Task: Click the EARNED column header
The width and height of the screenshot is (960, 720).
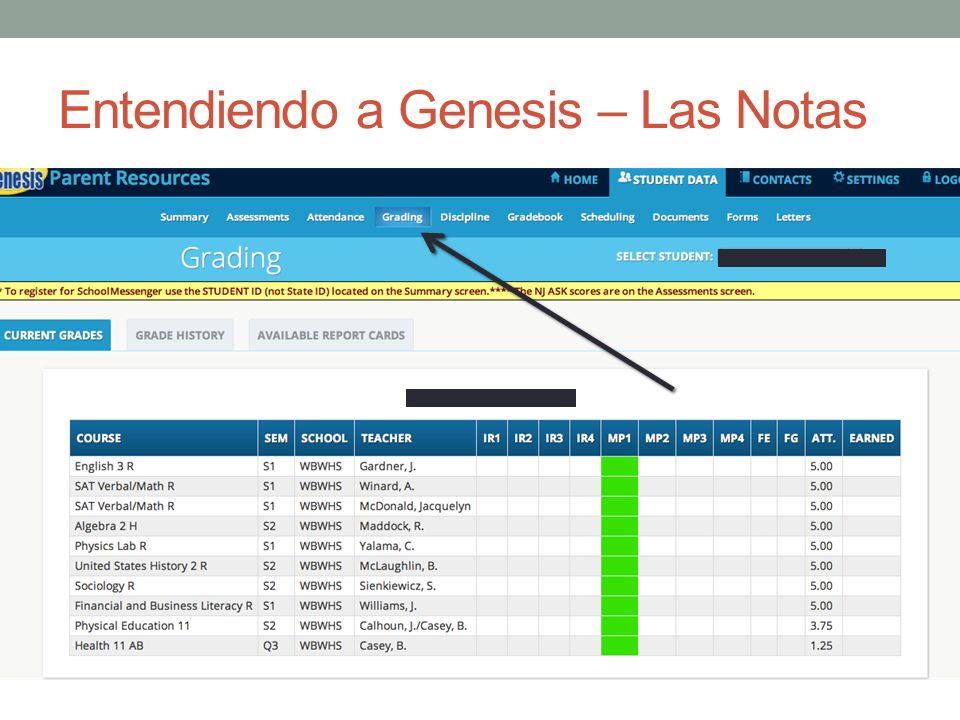Action: [x=871, y=438]
